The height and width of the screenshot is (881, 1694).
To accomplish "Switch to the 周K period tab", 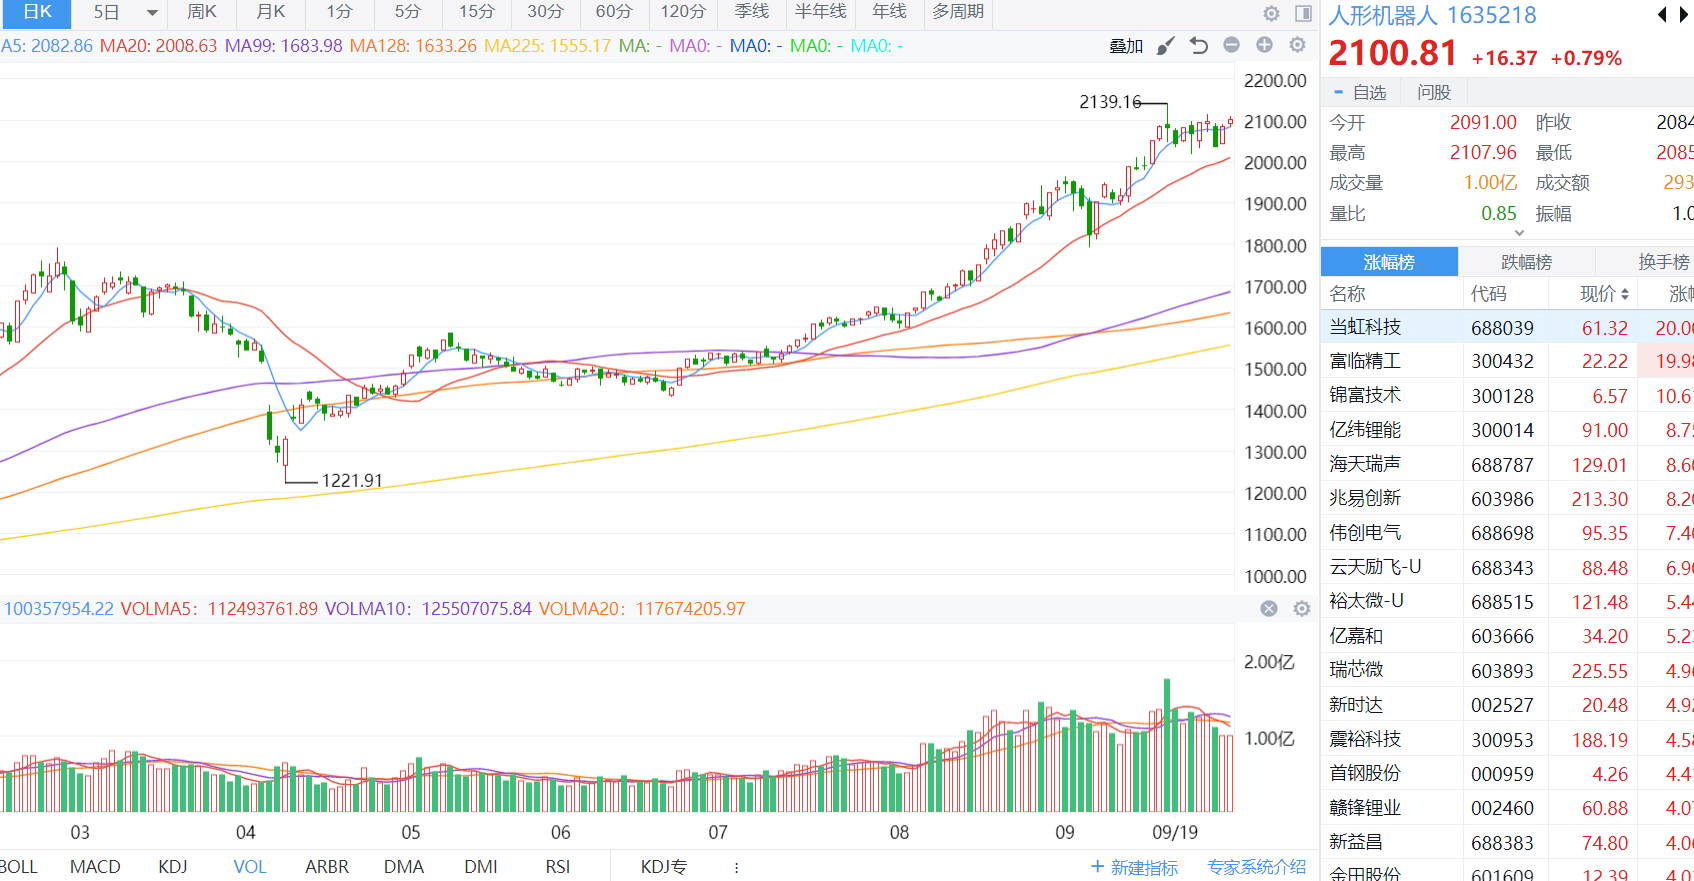I will (x=201, y=12).
